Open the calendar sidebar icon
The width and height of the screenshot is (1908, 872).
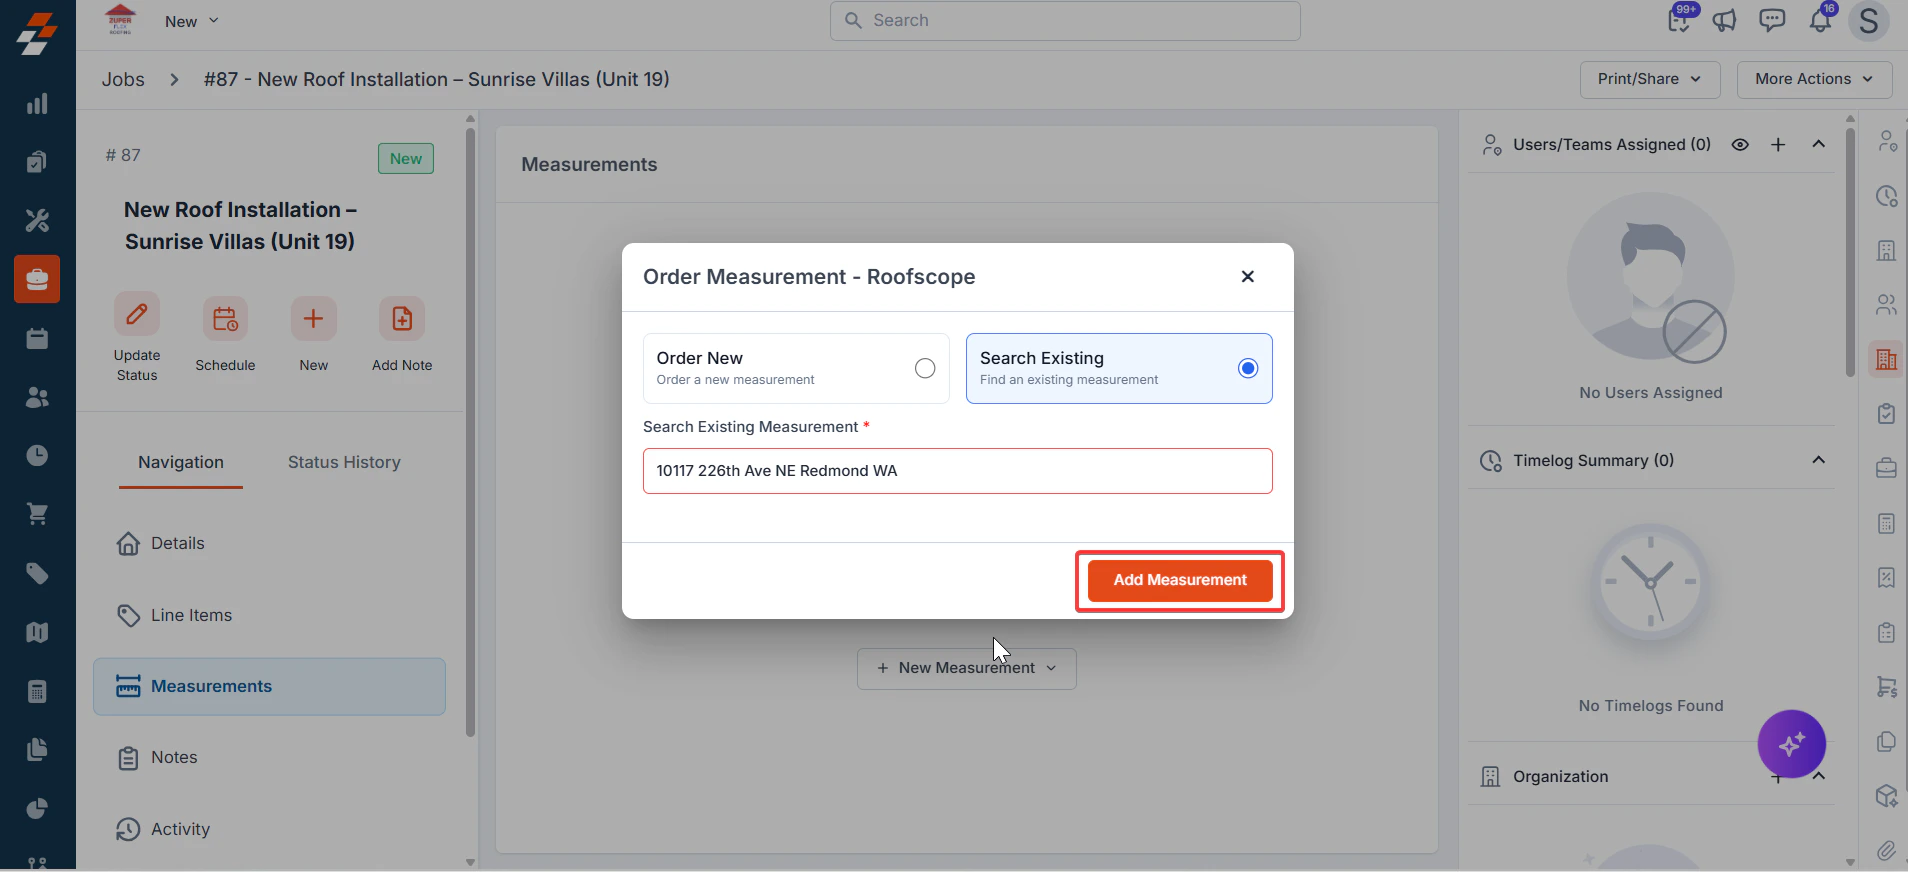point(37,338)
